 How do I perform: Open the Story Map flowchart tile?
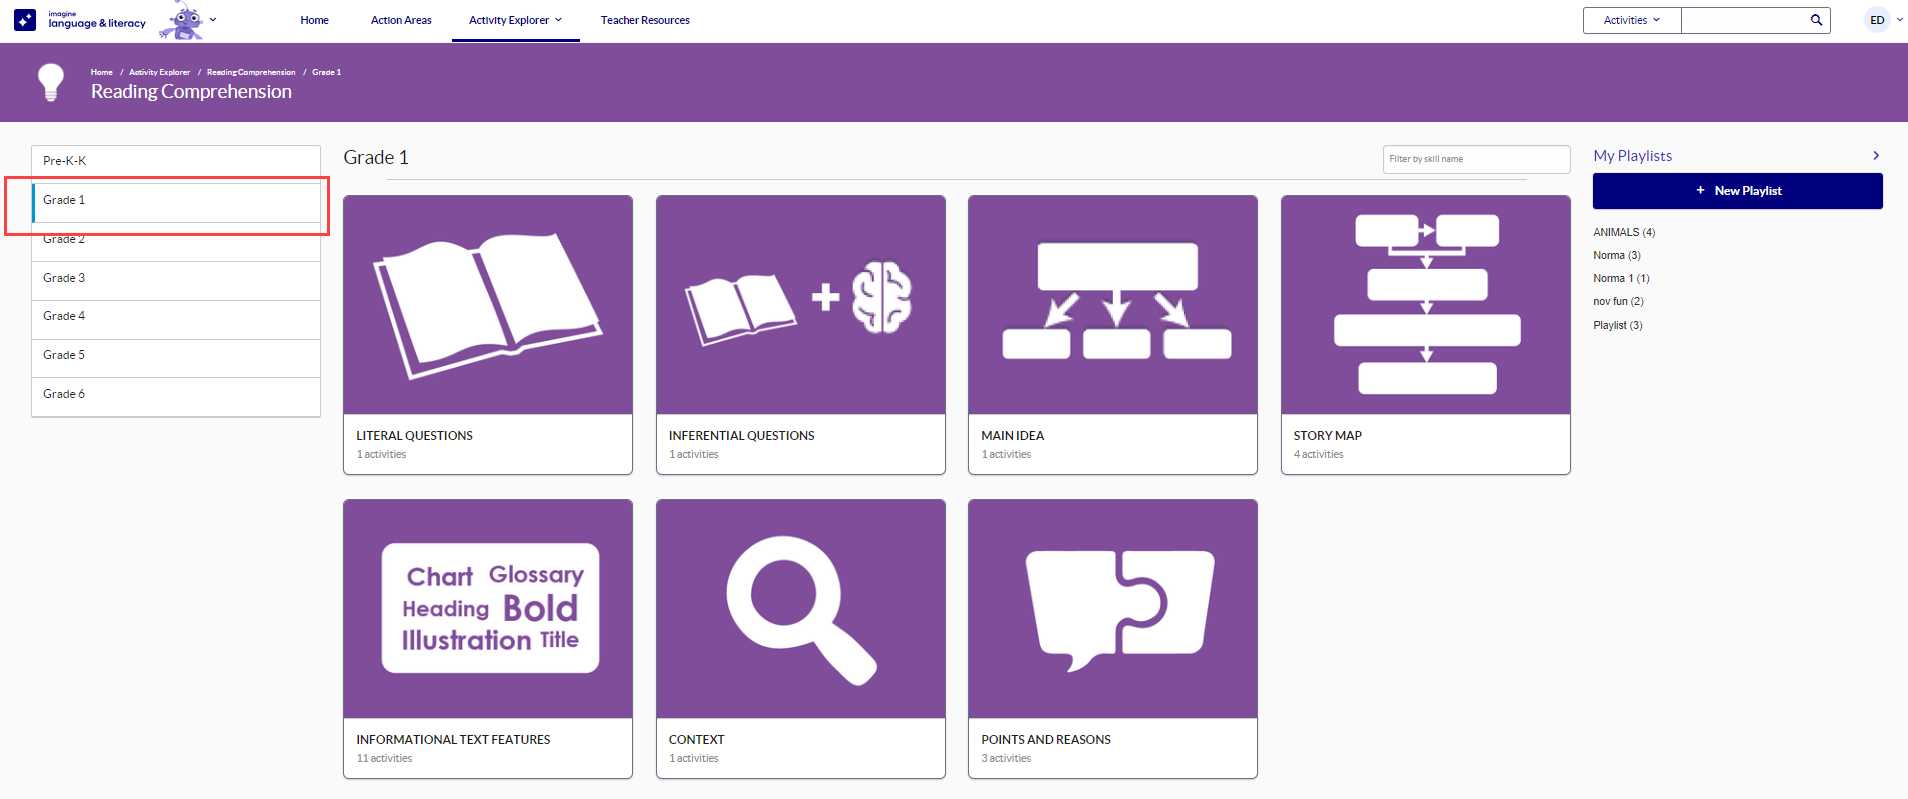pos(1425,305)
